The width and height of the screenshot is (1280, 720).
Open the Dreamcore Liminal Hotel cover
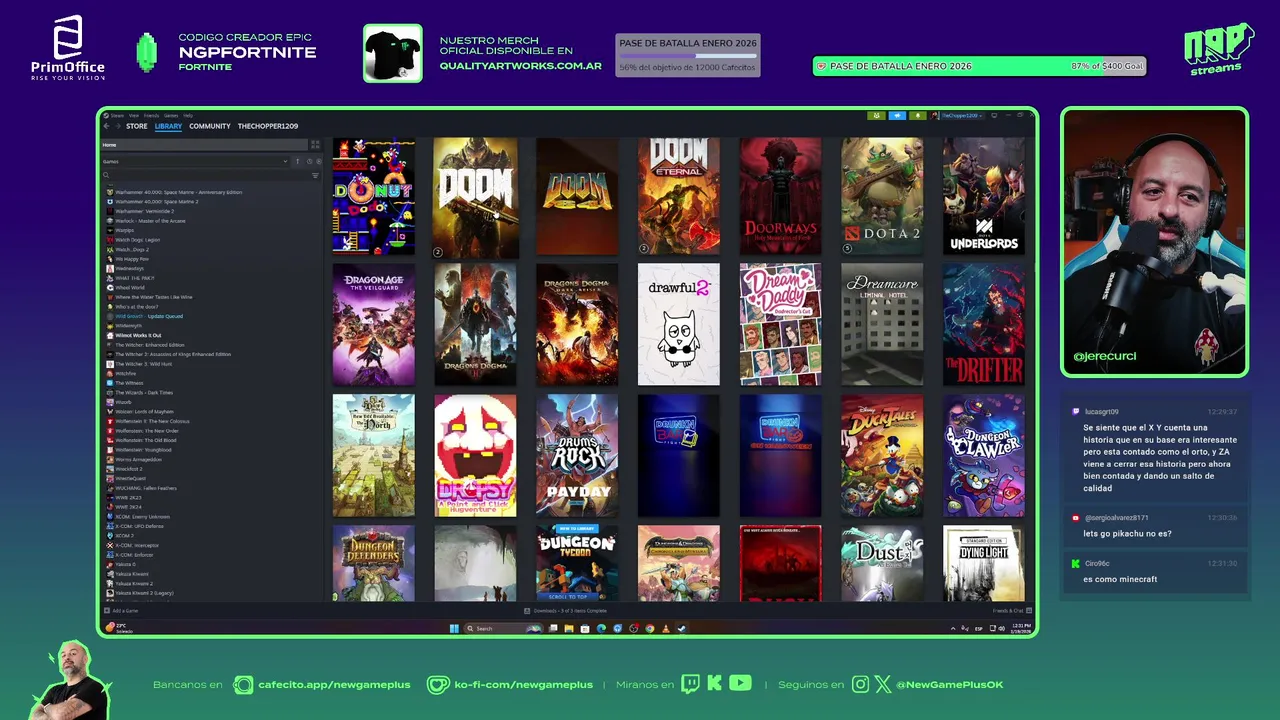point(882,325)
